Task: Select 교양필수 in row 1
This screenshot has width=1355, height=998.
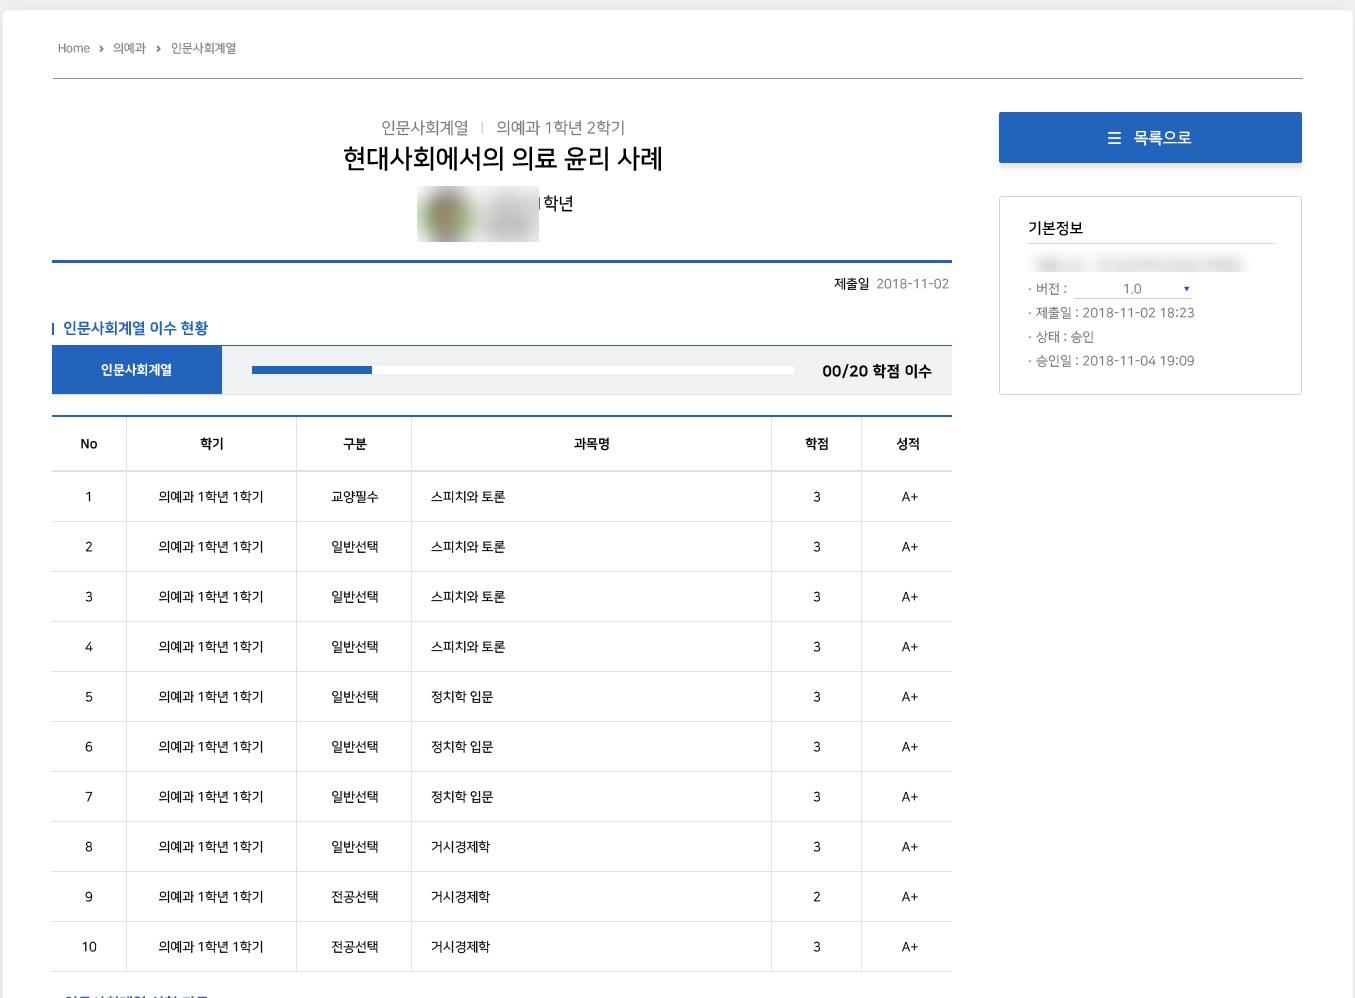Action: [x=355, y=497]
